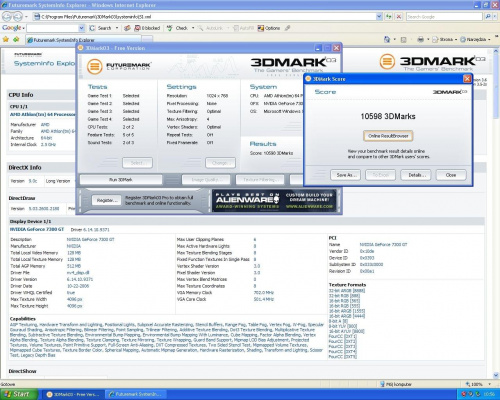
Task: Click the DirectX Info section heading
Action: click(25, 168)
